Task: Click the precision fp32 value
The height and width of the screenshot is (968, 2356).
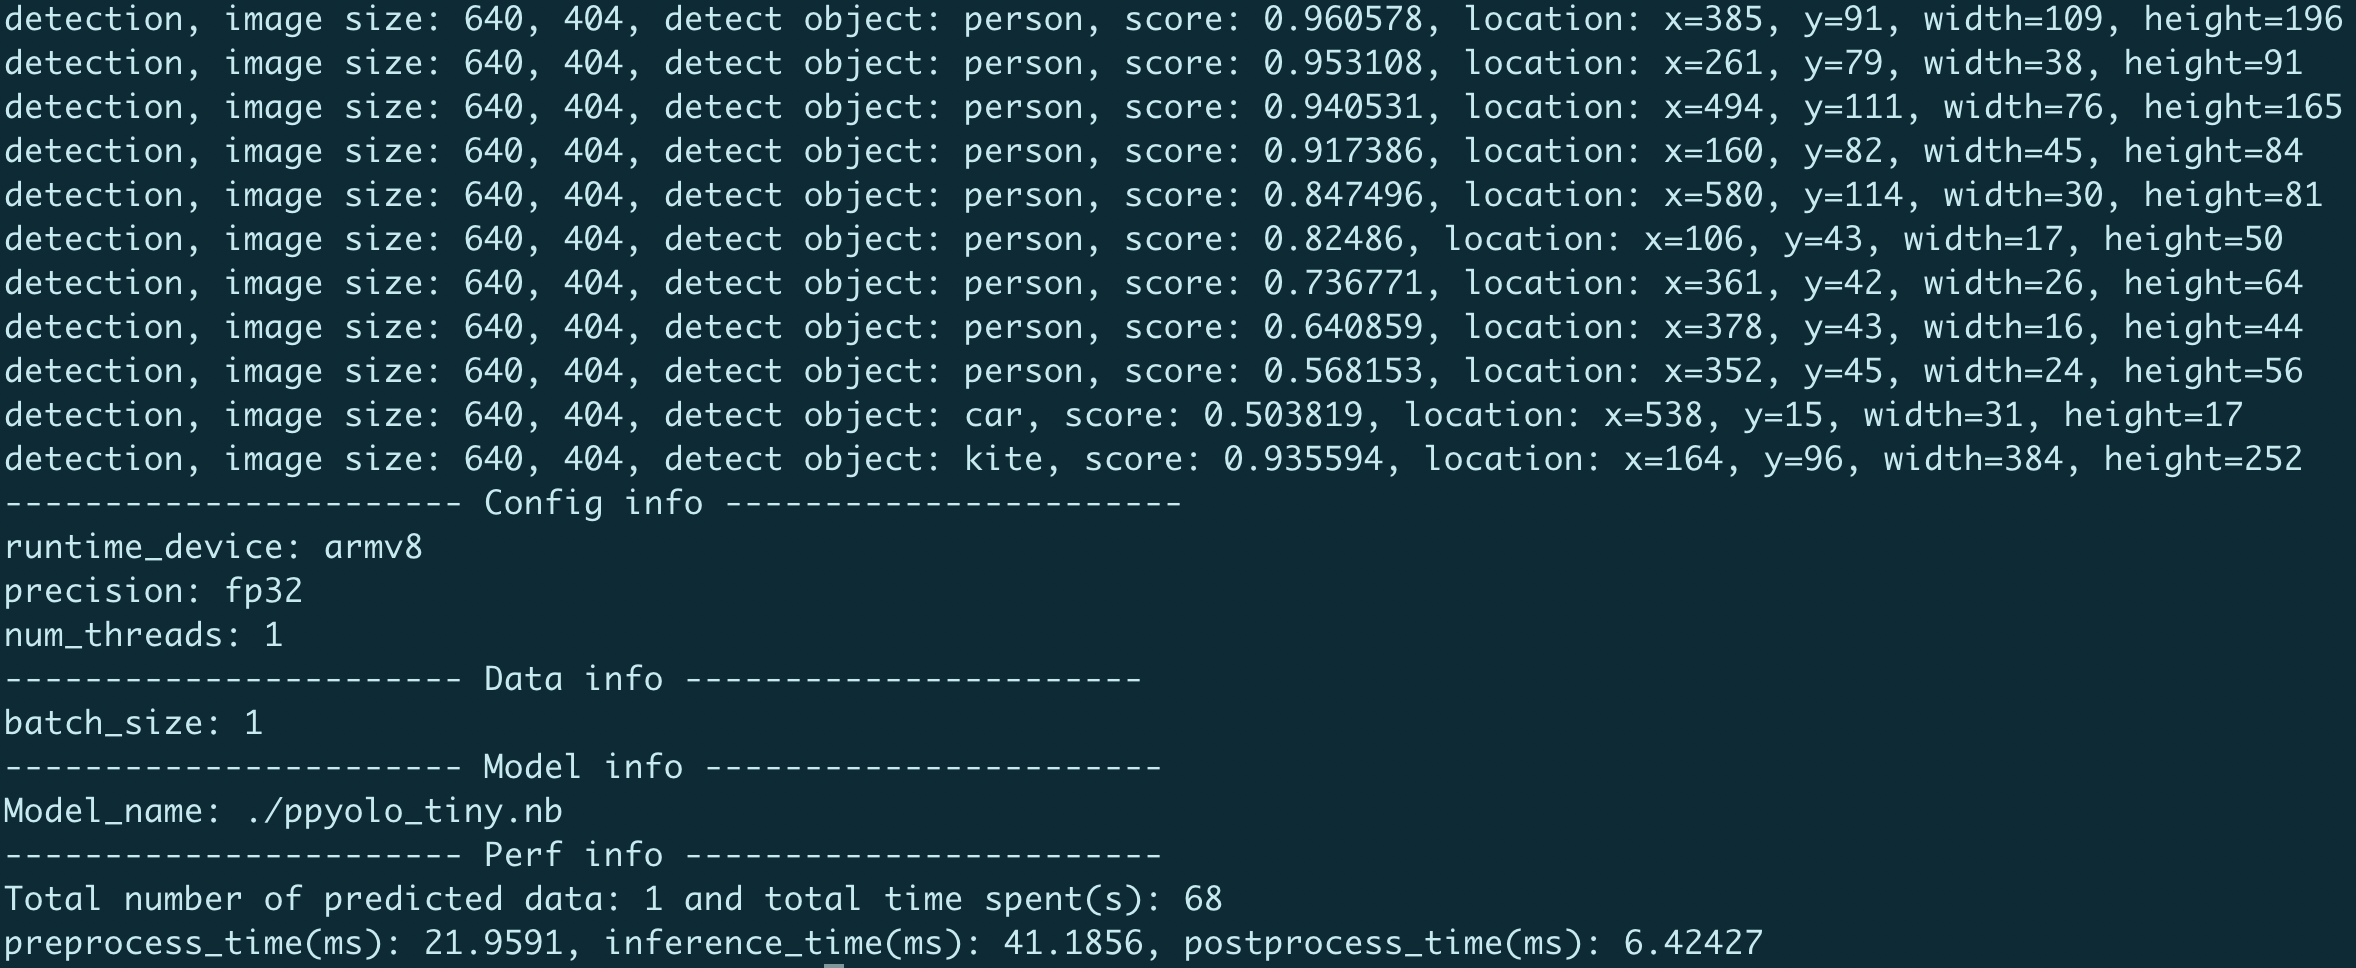Action: (x=263, y=592)
